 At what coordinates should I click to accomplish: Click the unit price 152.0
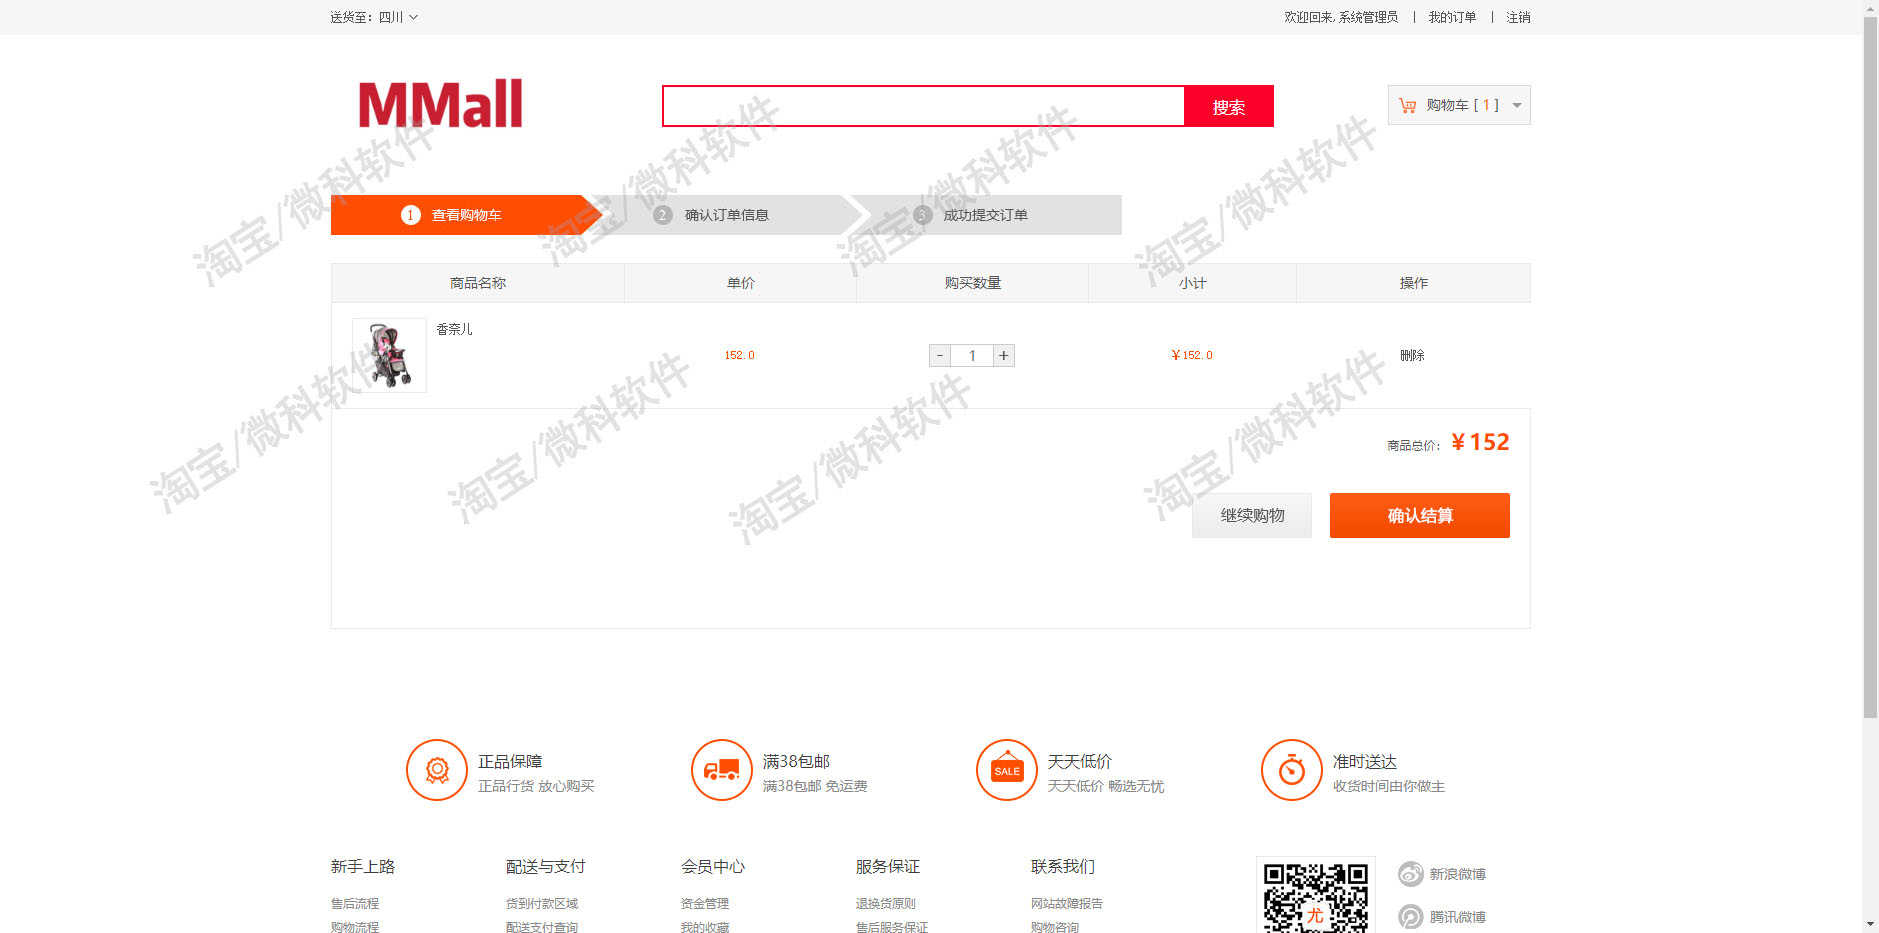click(739, 355)
